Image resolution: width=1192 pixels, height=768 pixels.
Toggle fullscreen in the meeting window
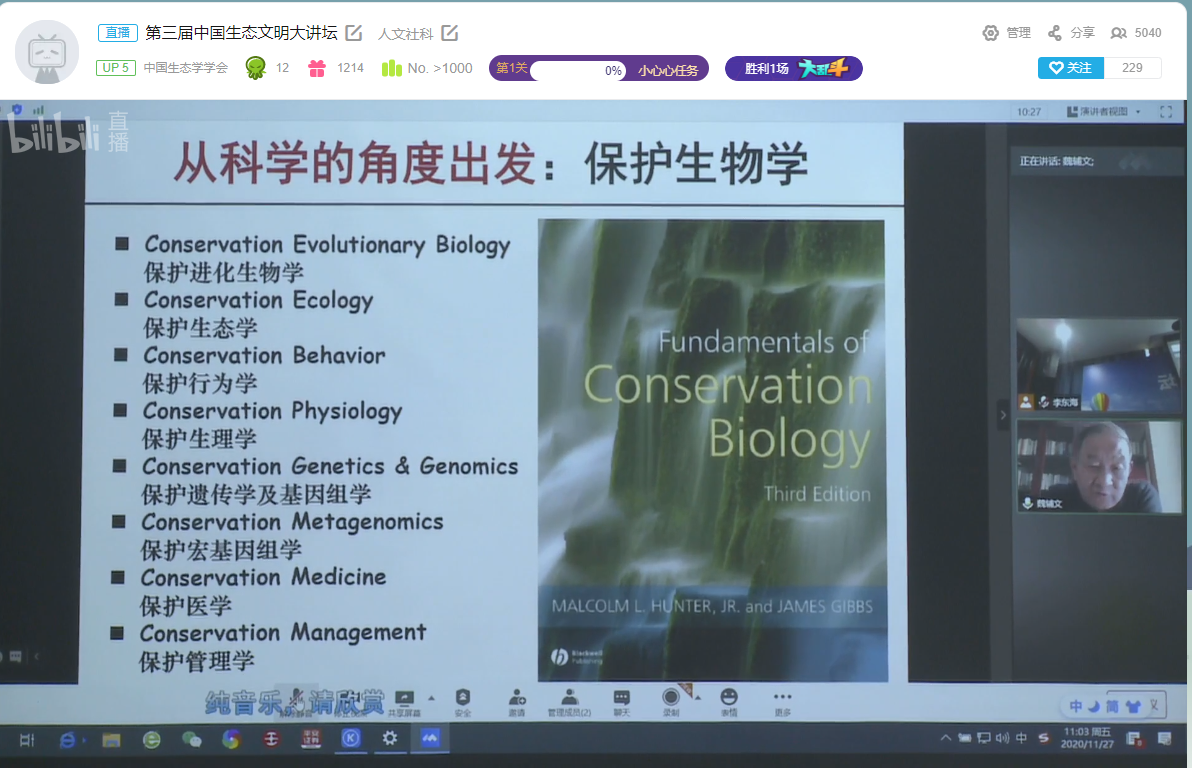tap(1165, 112)
